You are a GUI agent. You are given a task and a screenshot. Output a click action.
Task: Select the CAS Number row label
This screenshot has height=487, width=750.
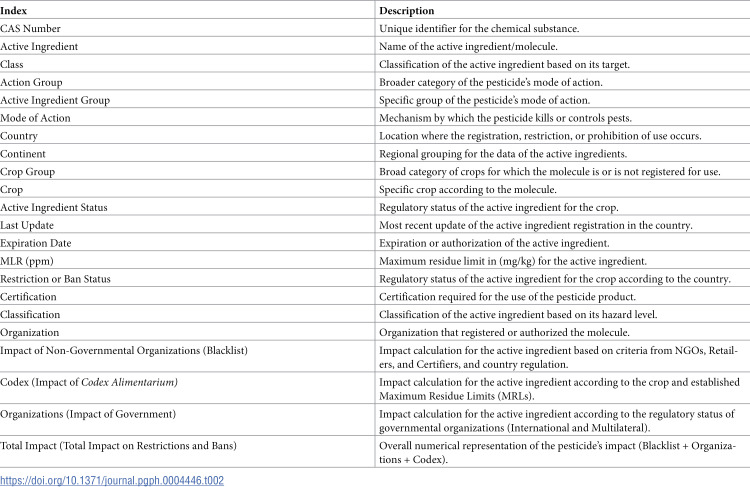click(30, 29)
